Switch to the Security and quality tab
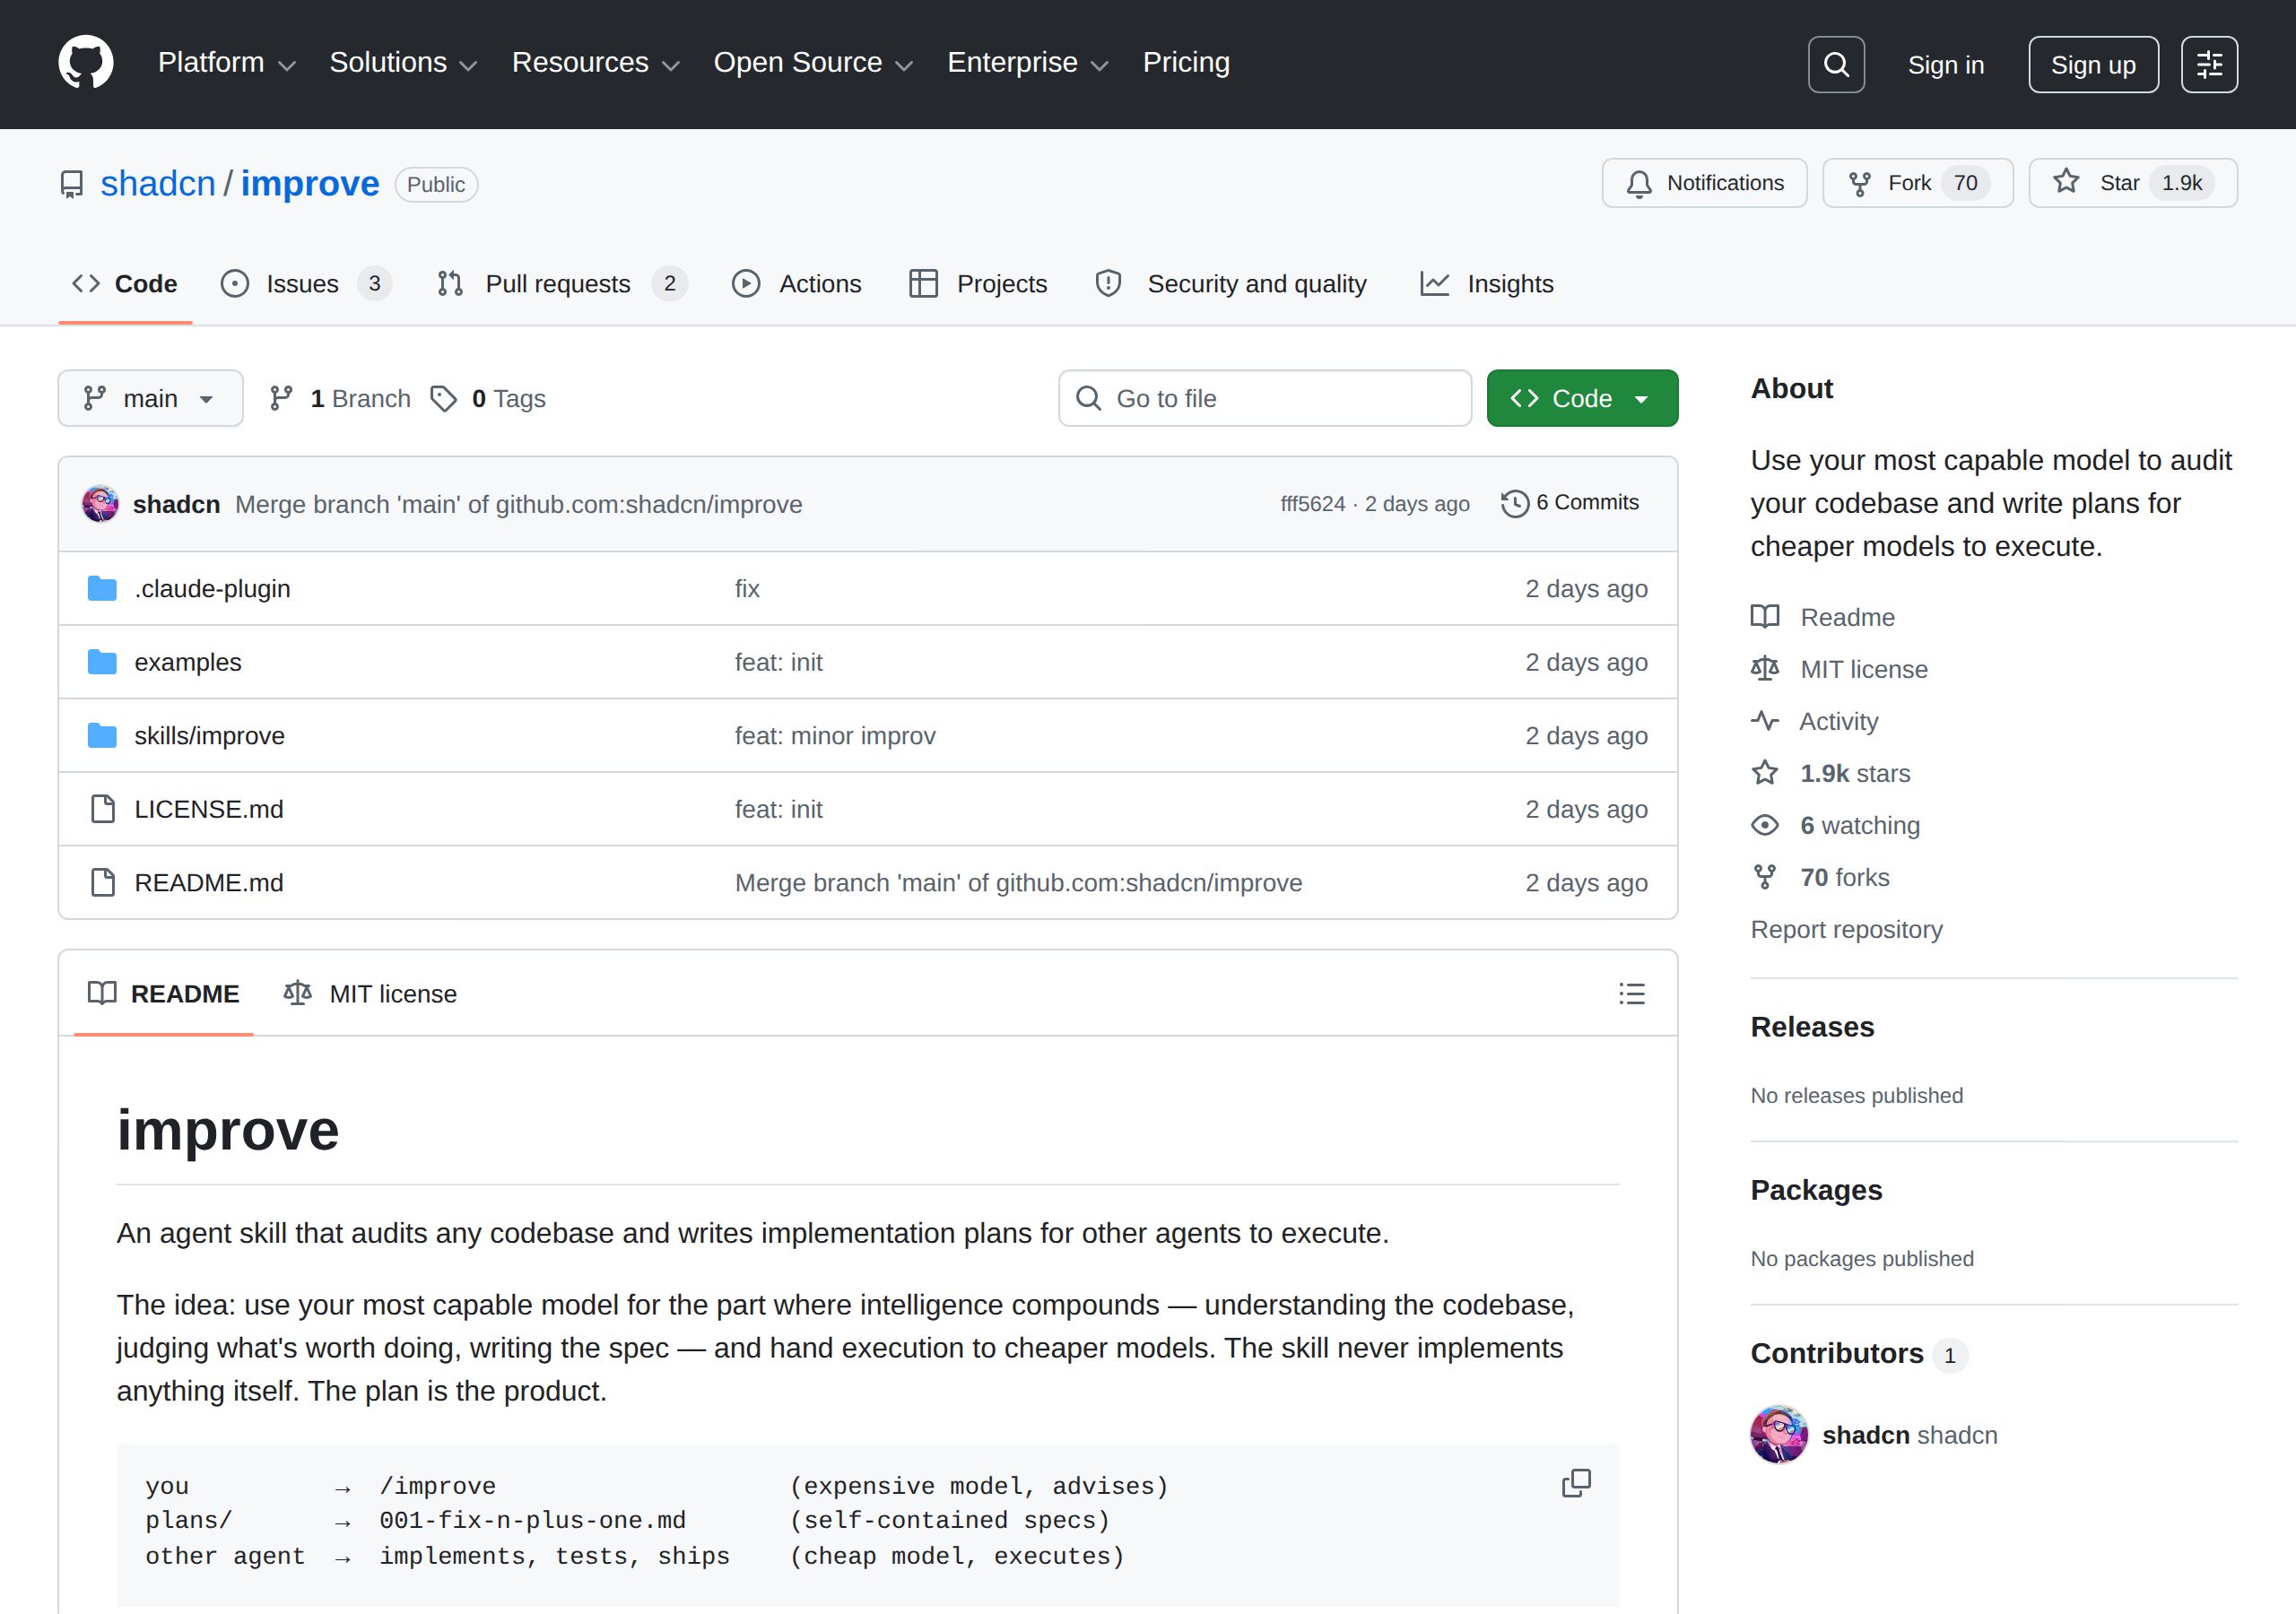Screen dimensions: 2296x1614 point(1231,284)
